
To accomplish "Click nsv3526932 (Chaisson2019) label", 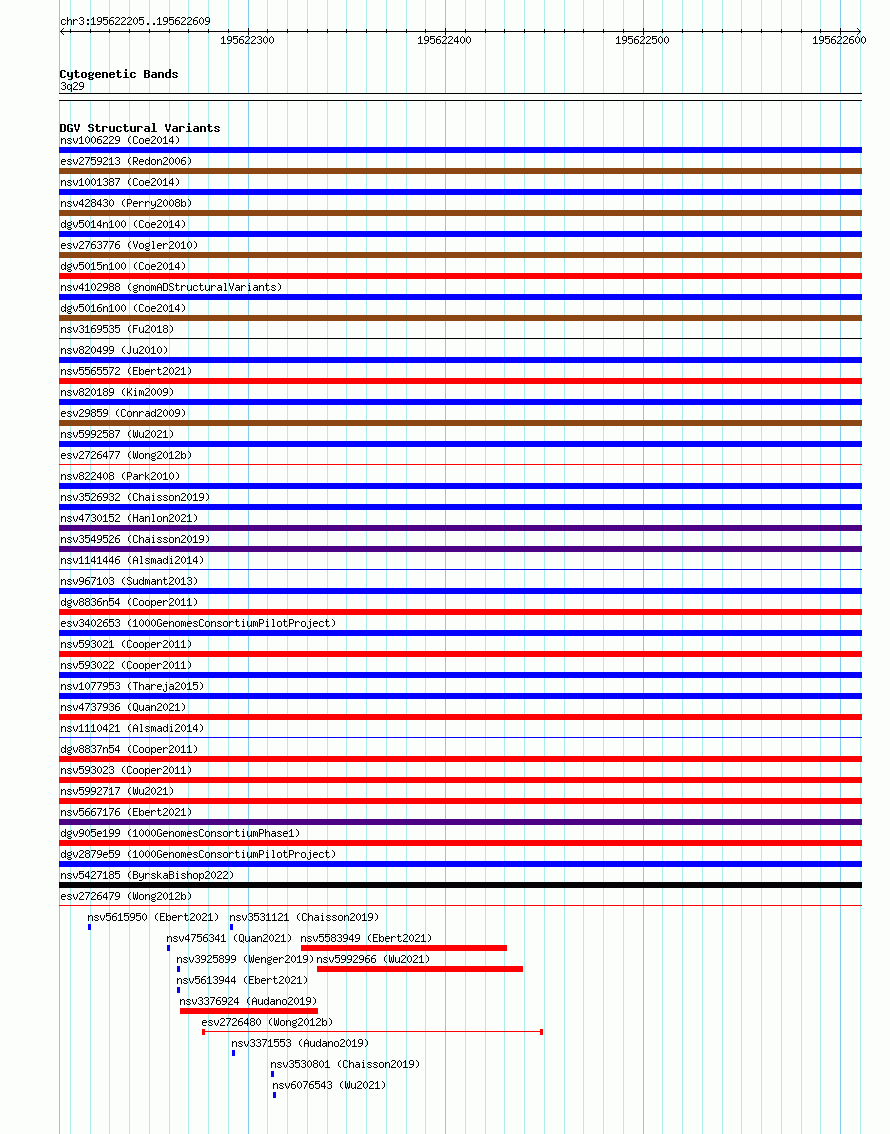I will 135,497.
